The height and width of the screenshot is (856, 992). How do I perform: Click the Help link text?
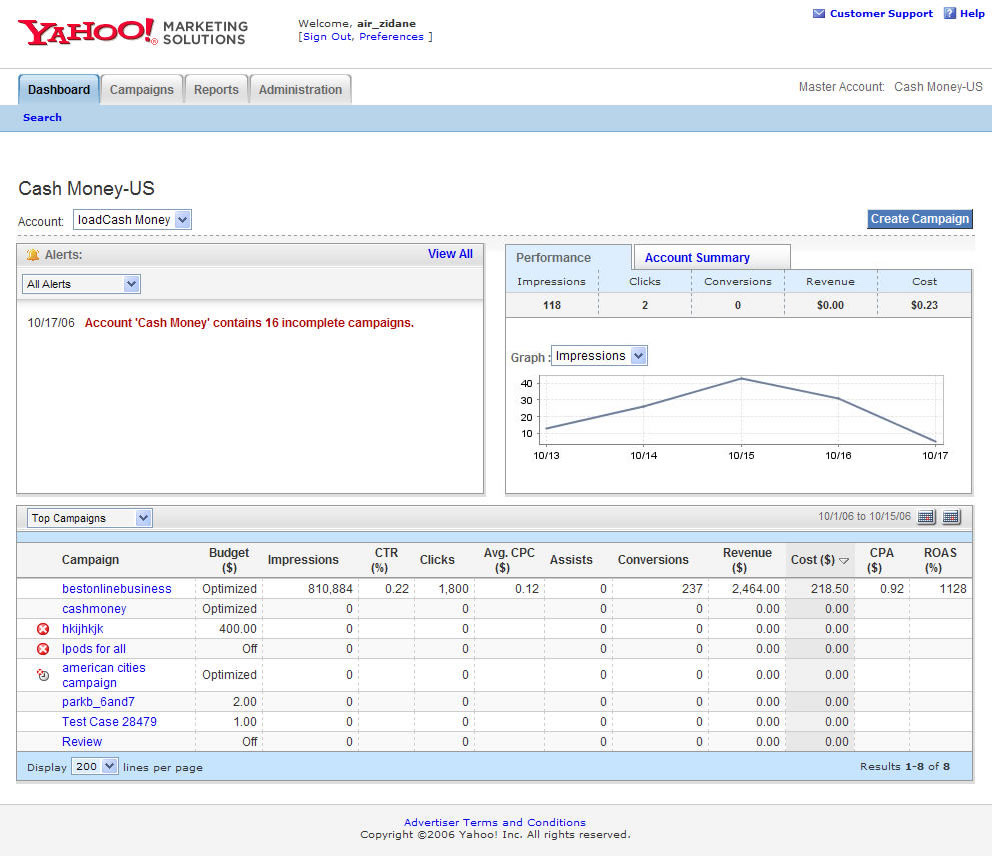pos(972,13)
